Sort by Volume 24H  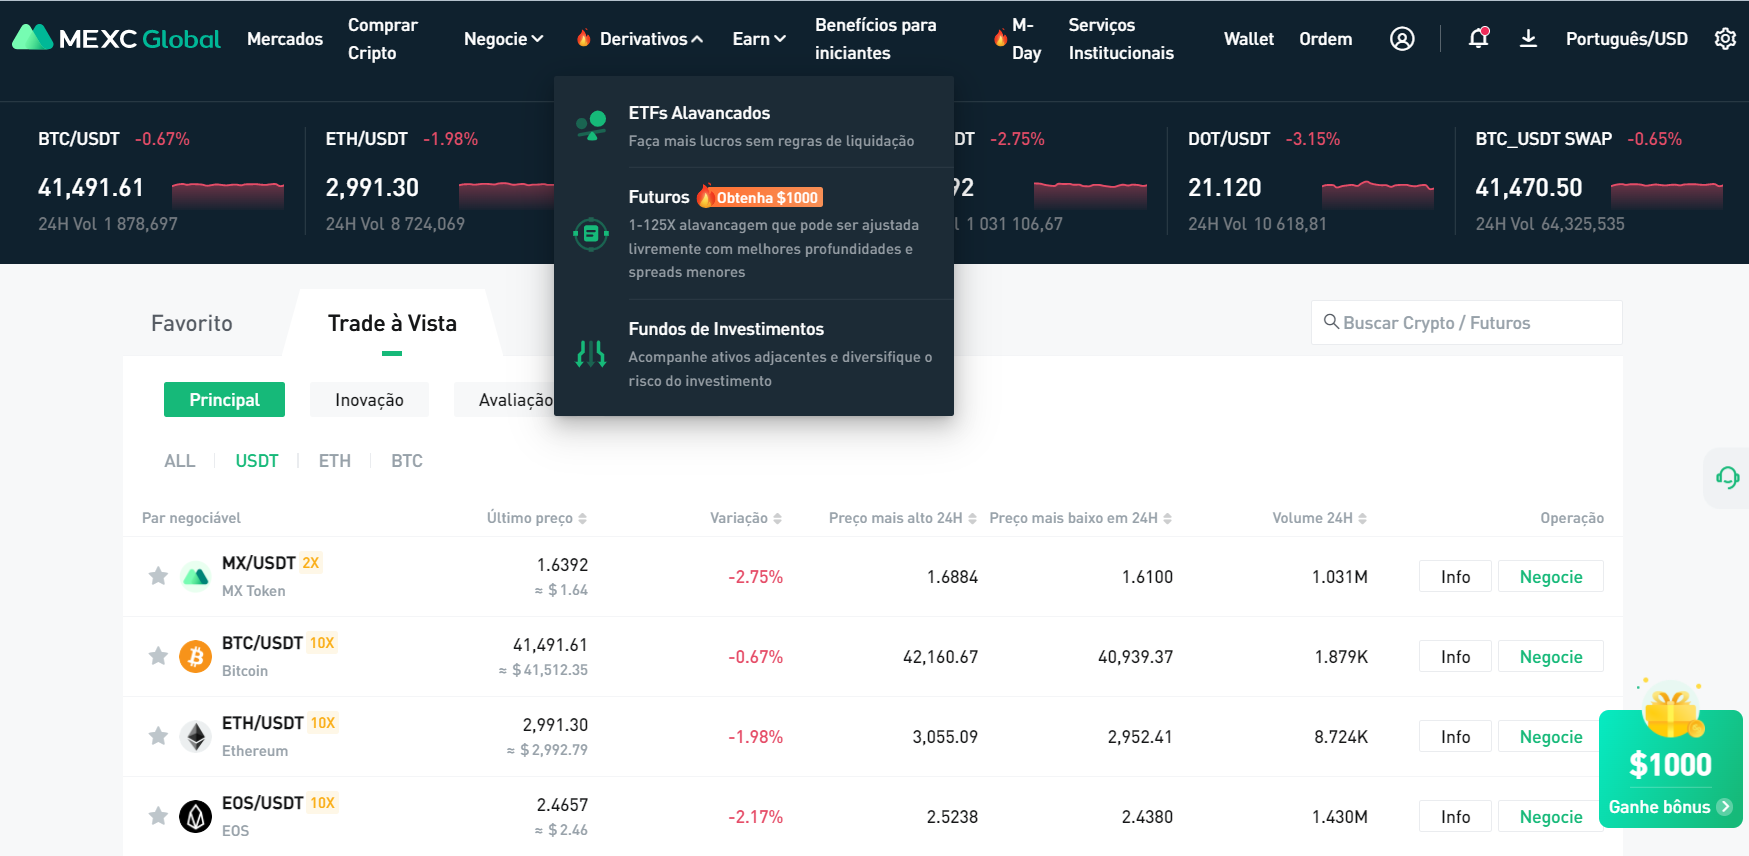pos(1320,518)
